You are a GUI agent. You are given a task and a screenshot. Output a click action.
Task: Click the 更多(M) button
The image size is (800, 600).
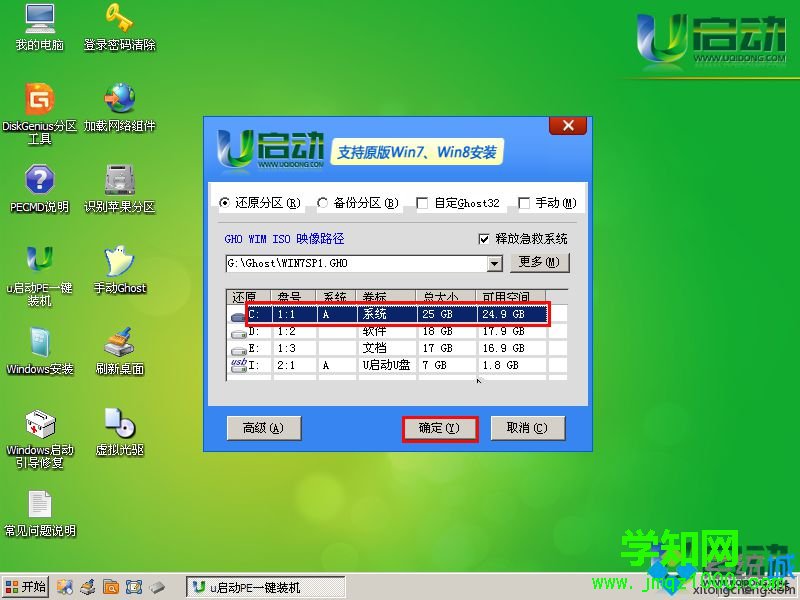point(540,262)
